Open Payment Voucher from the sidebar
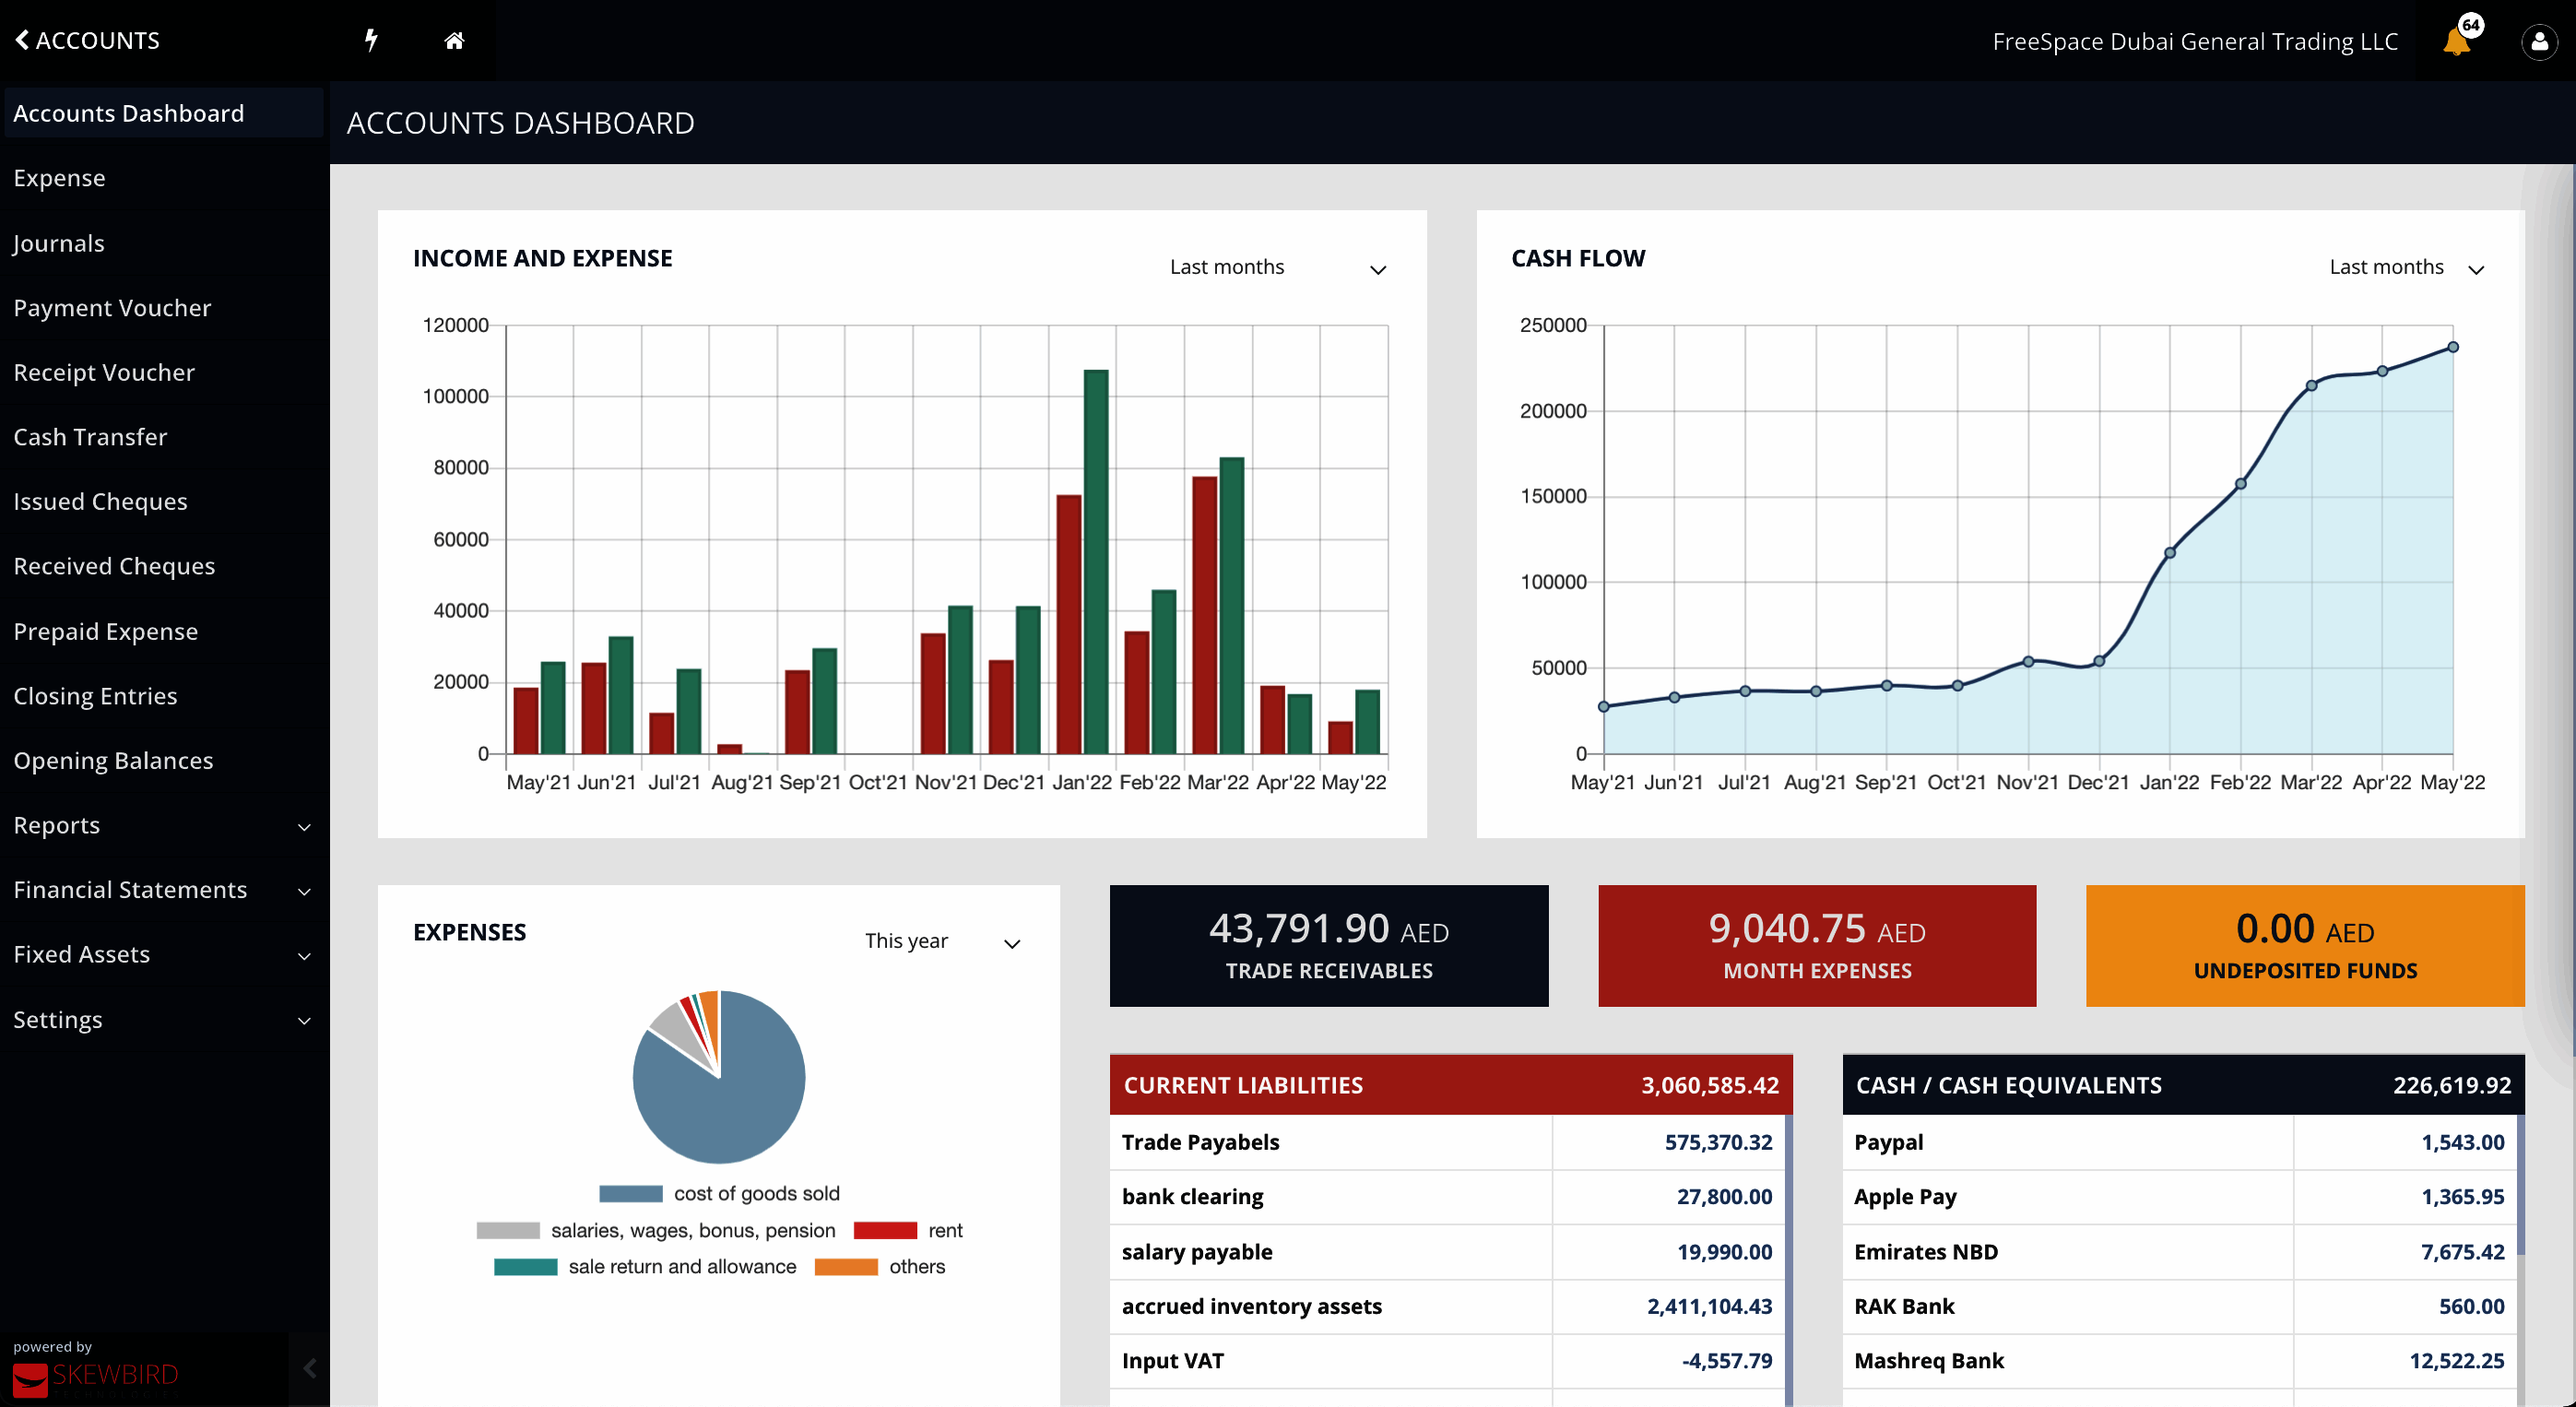The image size is (2576, 1407). click(112, 308)
